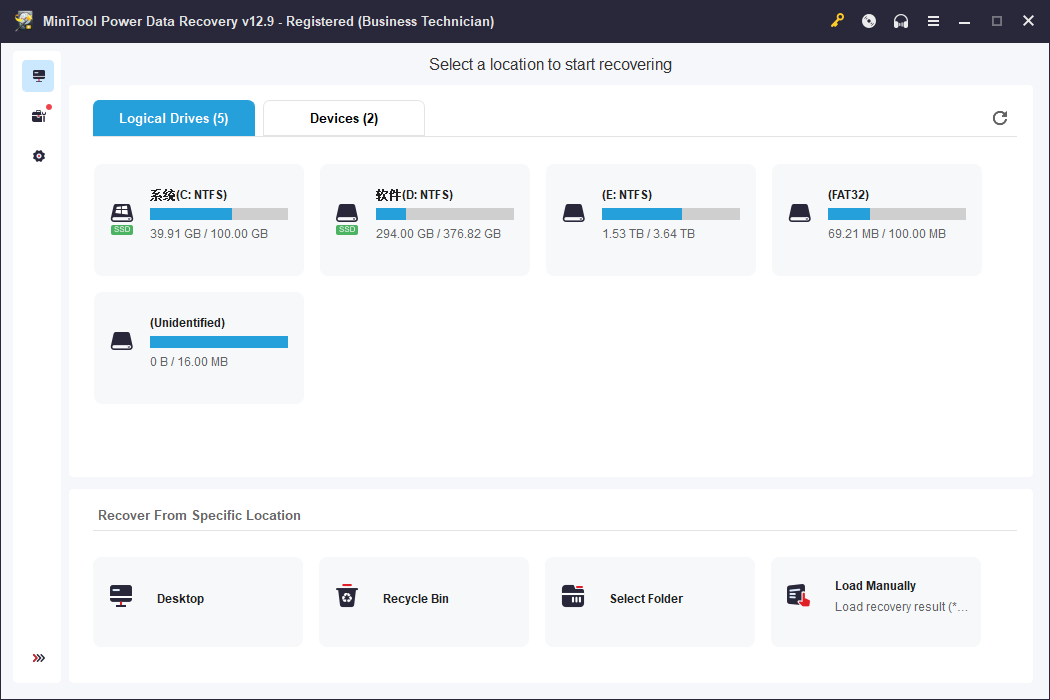Image resolution: width=1050 pixels, height=700 pixels.
Task: Select the (Unidentified) partition label
Action: [188, 323]
